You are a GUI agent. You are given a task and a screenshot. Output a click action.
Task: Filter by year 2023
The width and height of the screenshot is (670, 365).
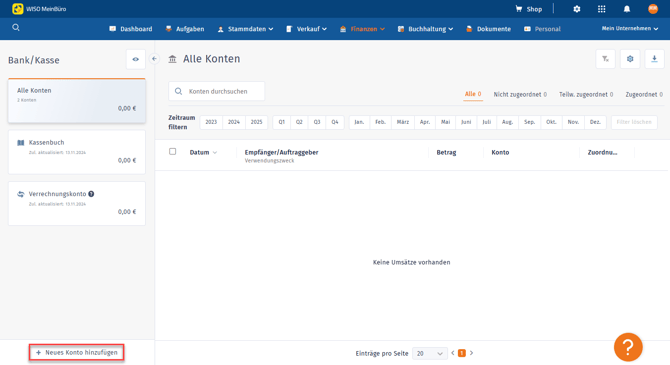coord(211,122)
